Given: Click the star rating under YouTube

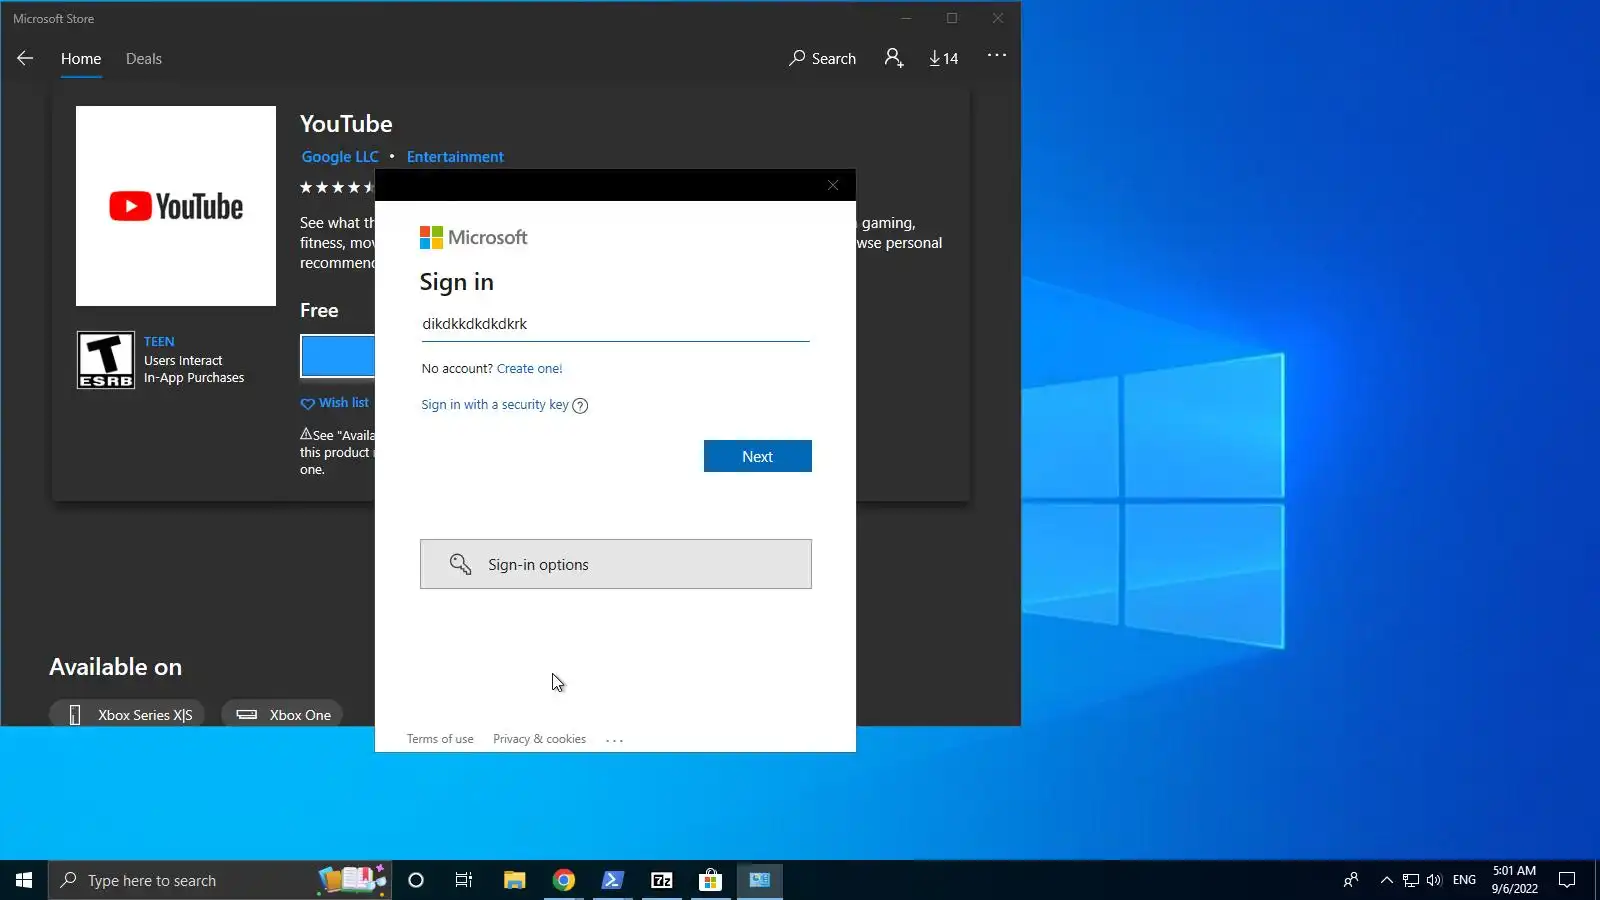Looking at the screenshot, I should [337, 187].
